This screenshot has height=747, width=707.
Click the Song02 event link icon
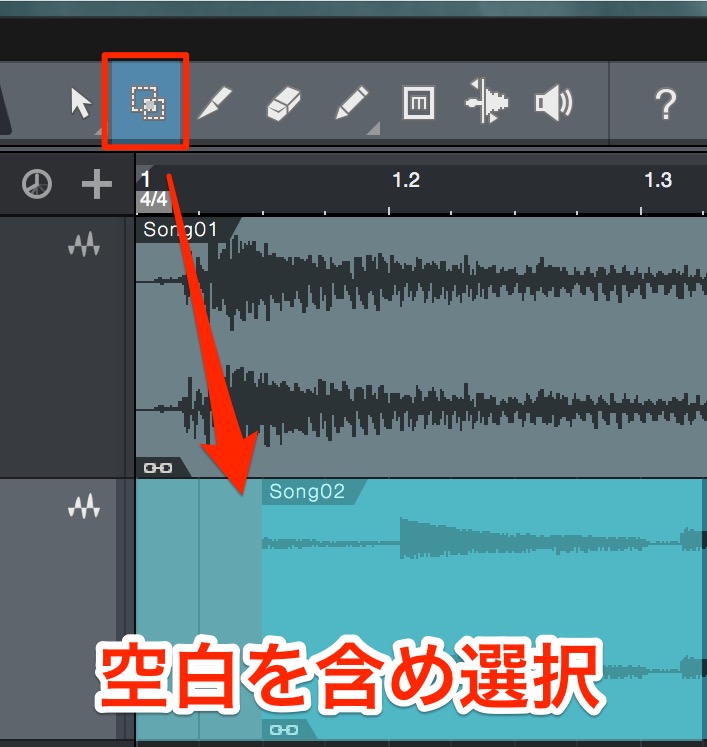(x=284, y=730)
